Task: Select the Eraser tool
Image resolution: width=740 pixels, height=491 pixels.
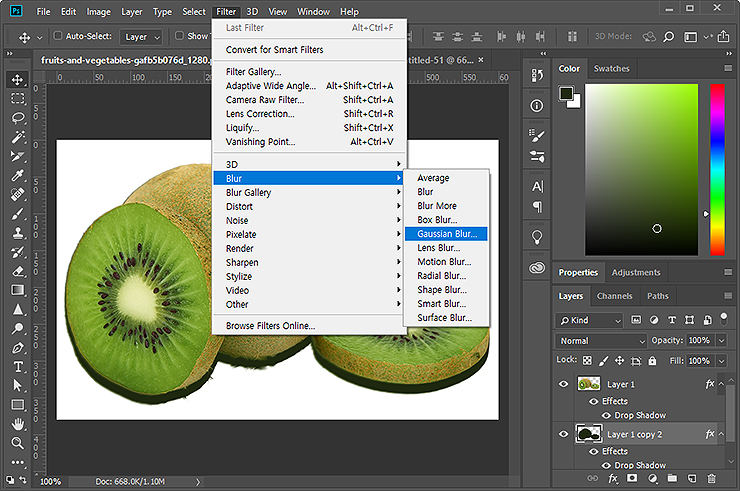Action: 17,271
